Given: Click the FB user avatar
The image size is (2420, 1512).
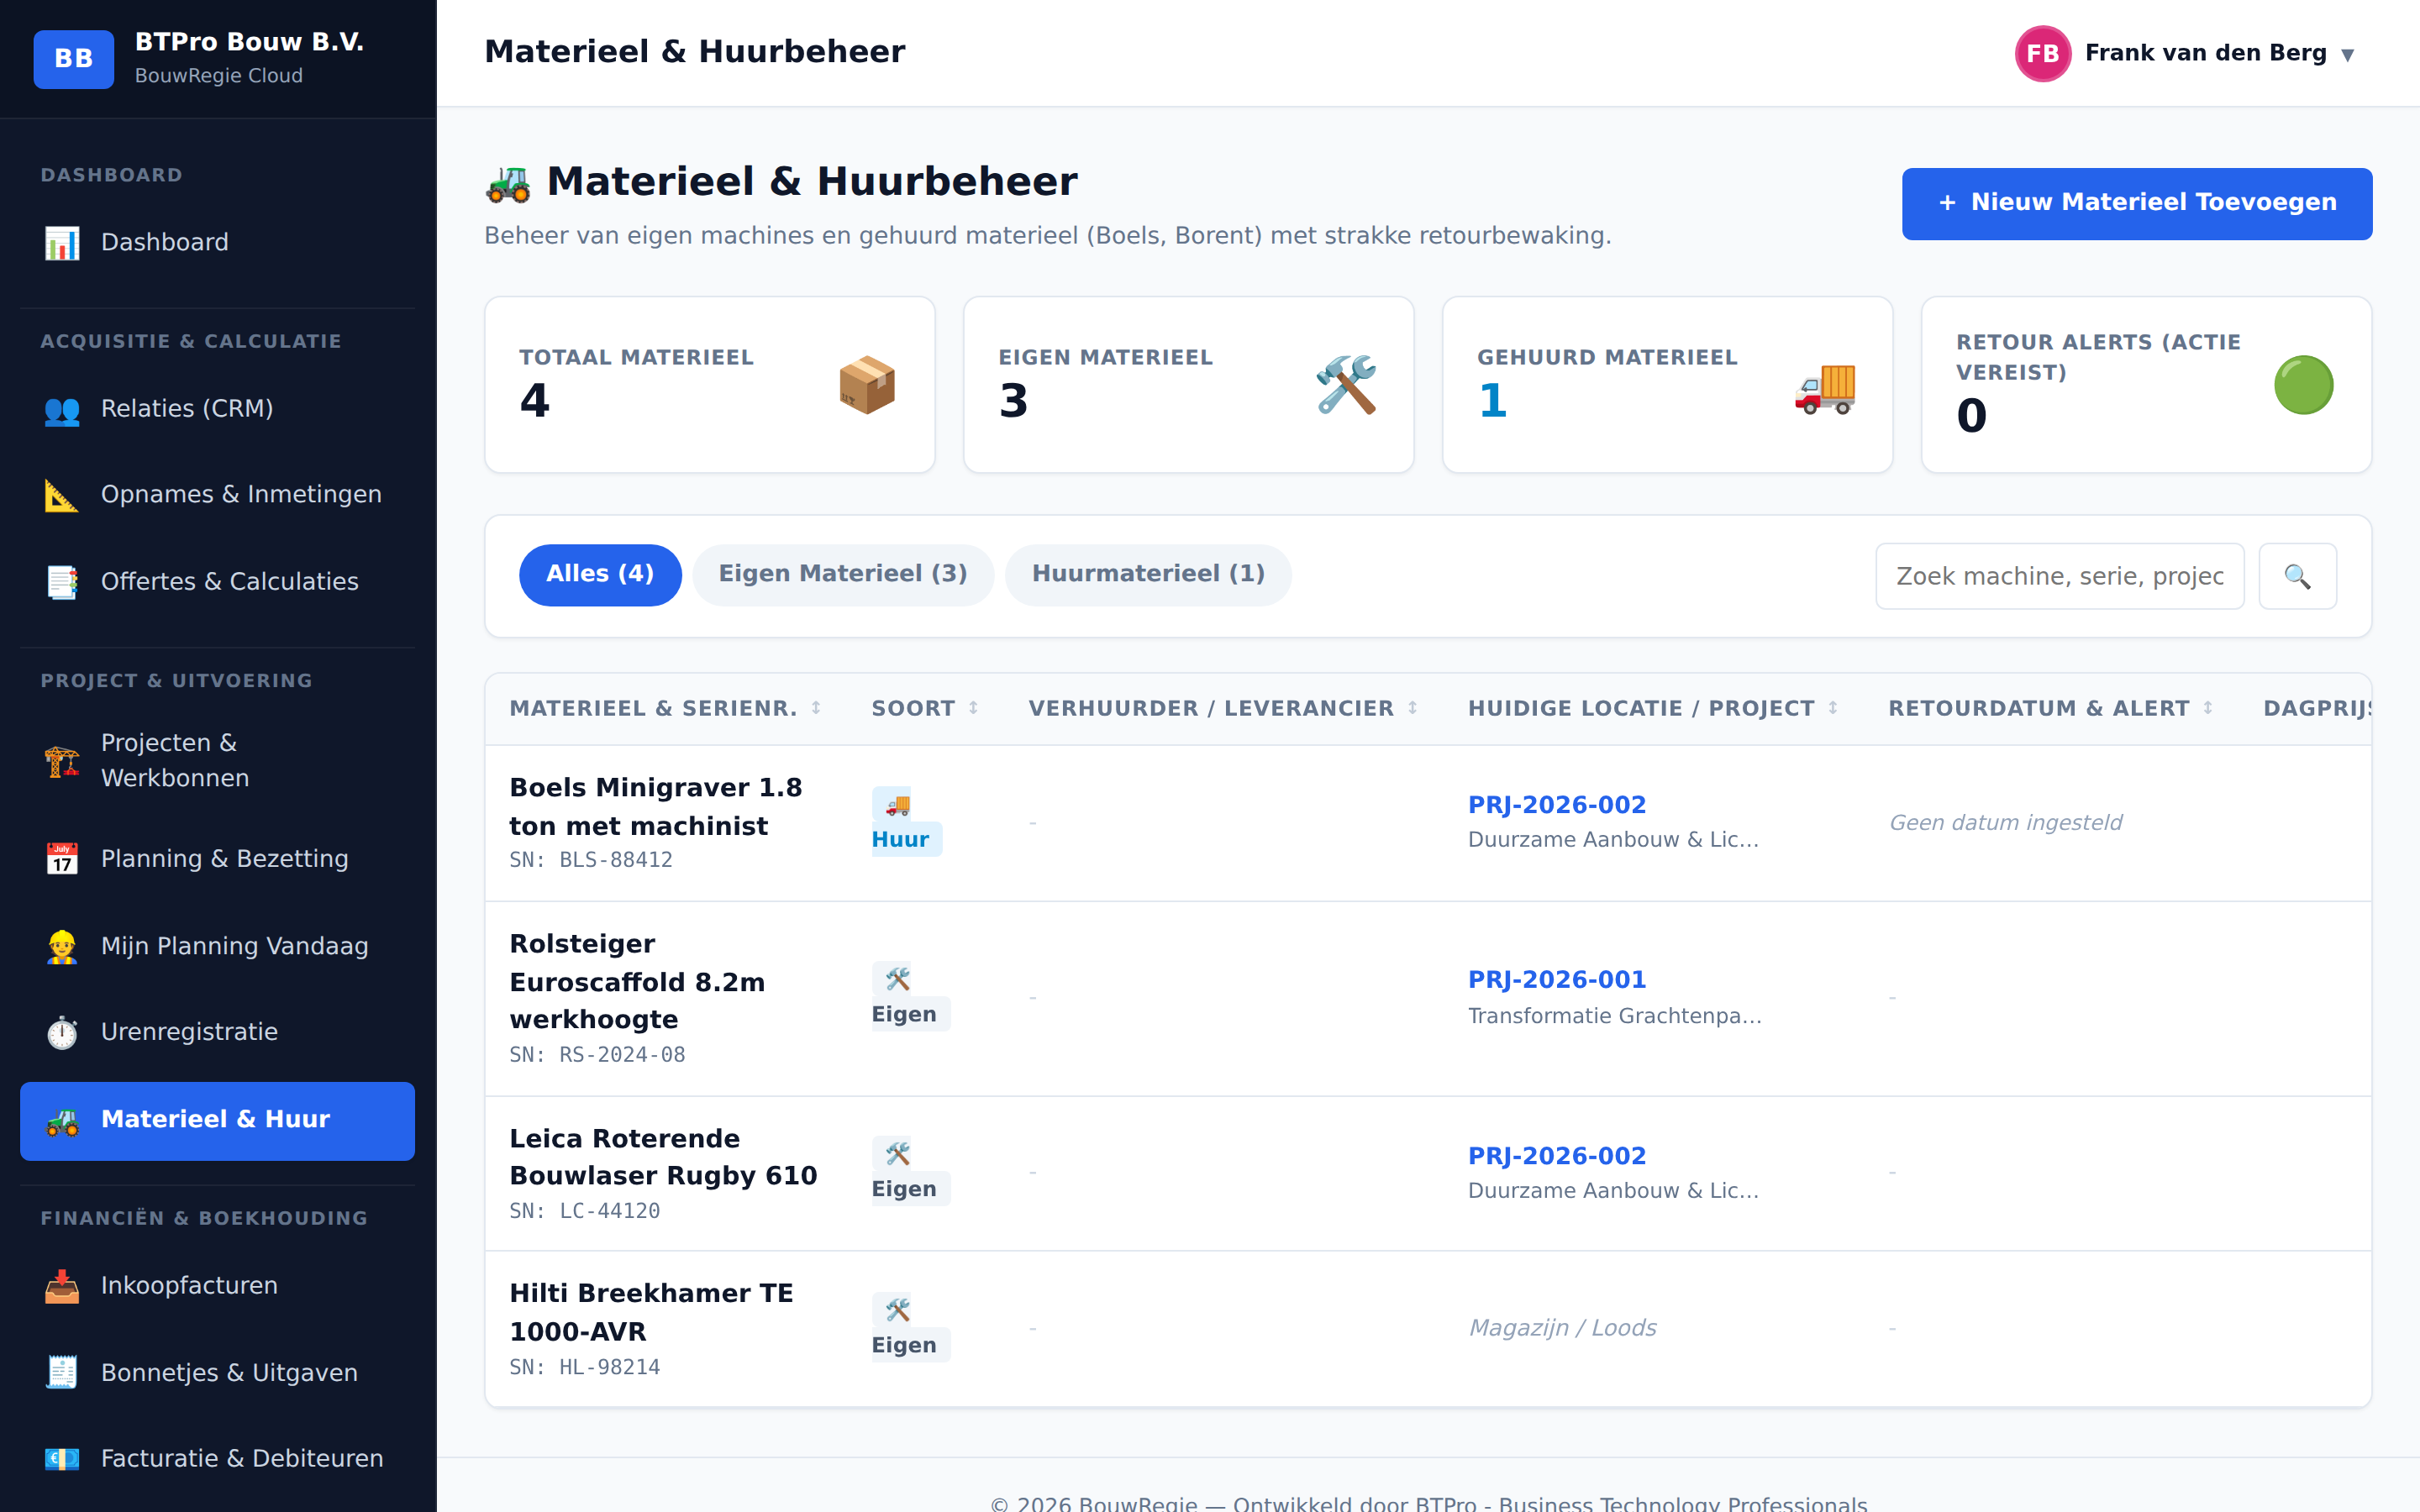Looking at the screenshot, I should (2042, 53).
